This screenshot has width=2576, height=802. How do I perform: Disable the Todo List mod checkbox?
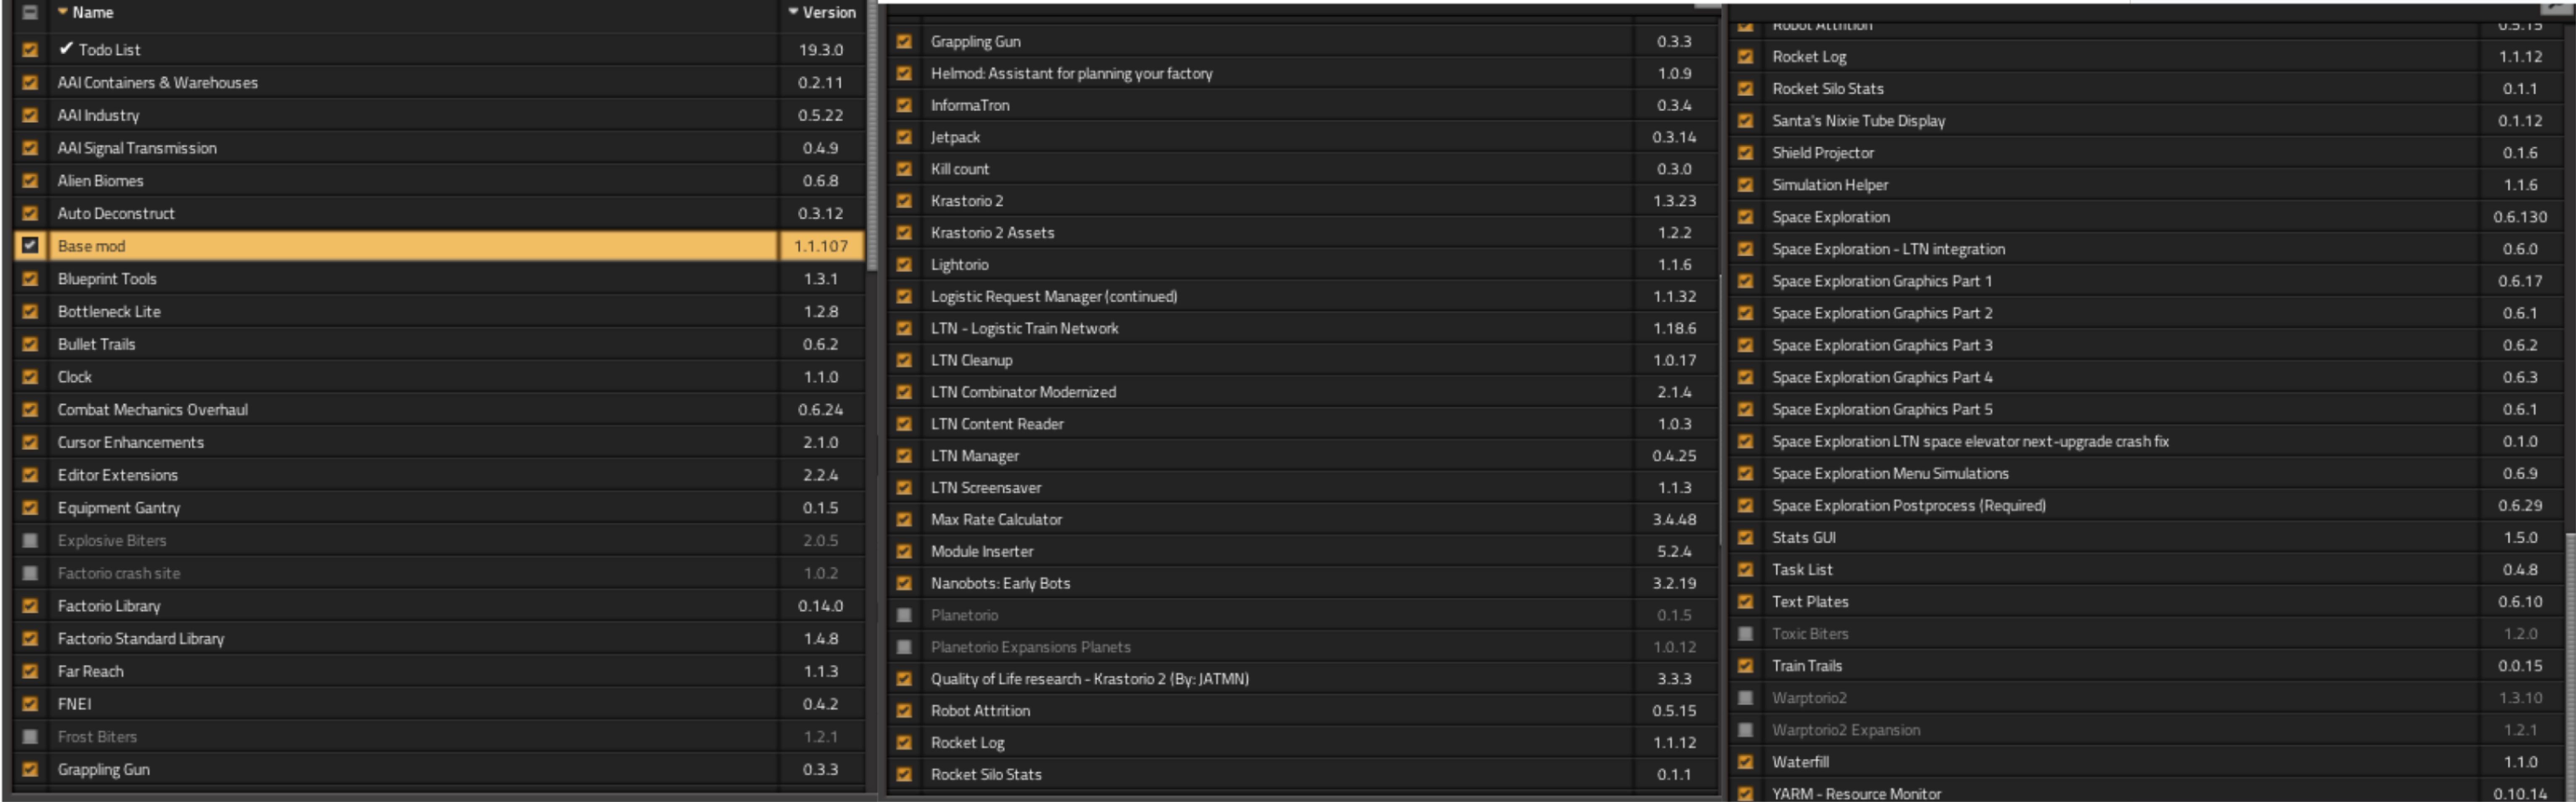tap(30, 49)
